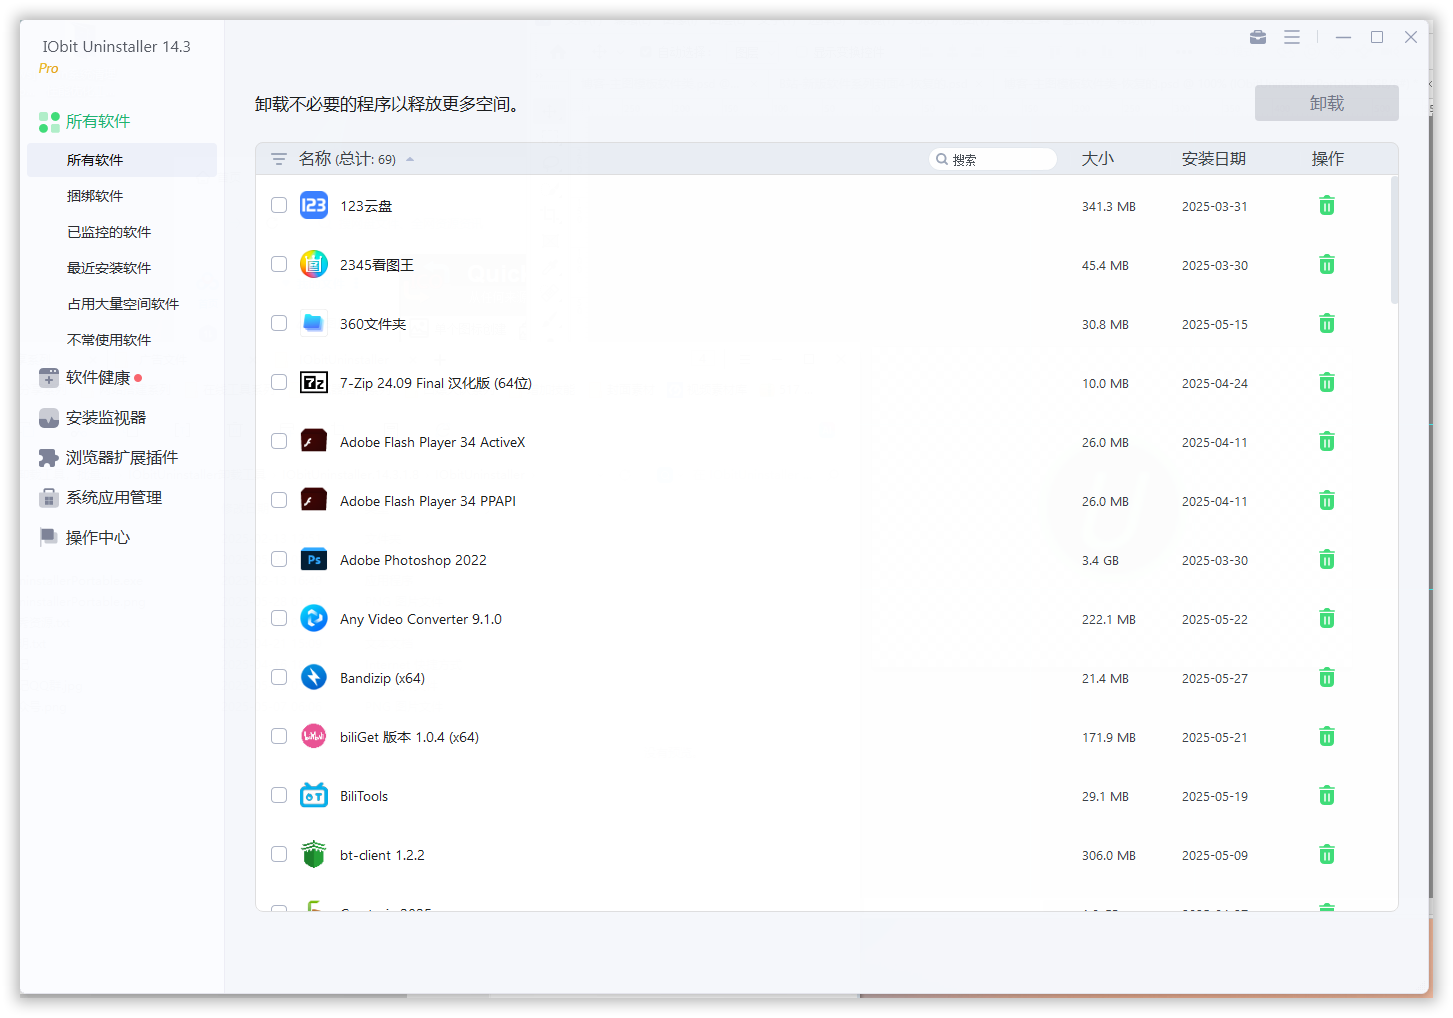Open the hamburger options menu in title bar
This screenshot has width=1453, height=1018.
1292,37
